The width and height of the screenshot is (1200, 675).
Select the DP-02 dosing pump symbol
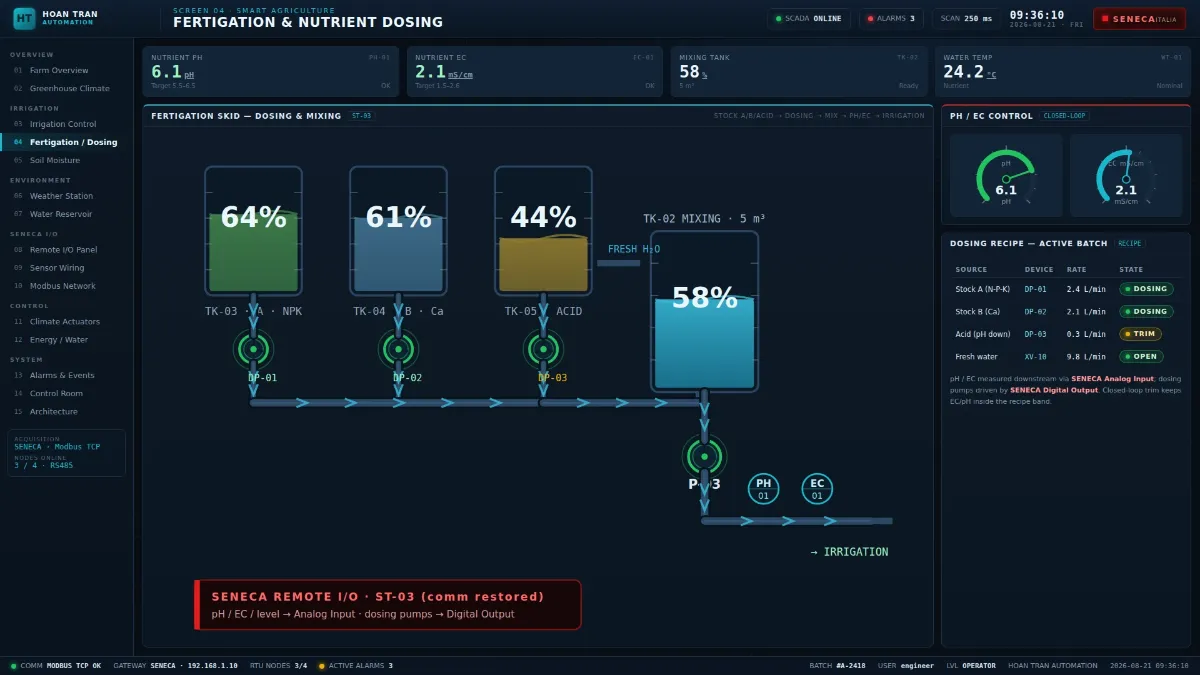(398, 349)
